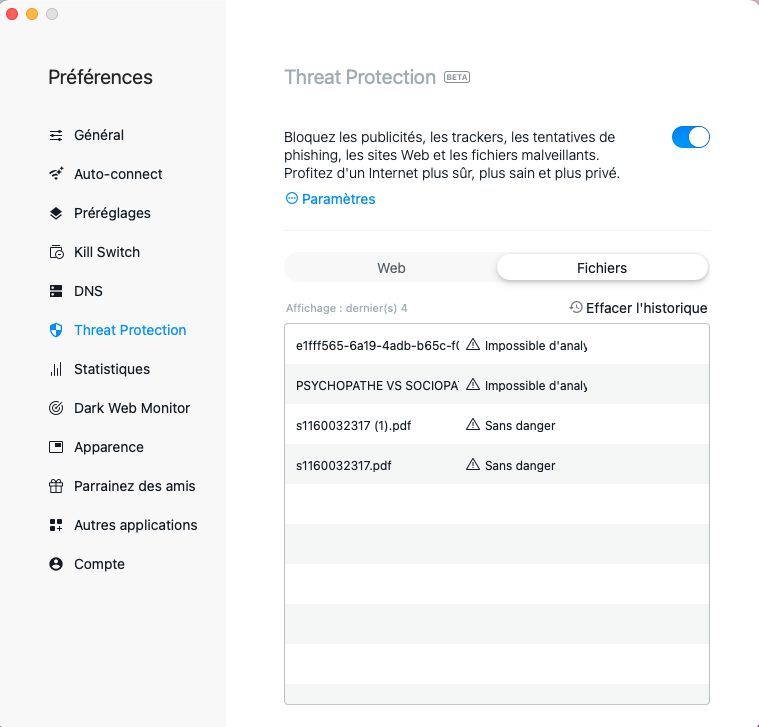The width and height of the screenshot is (759, 727).
Task: Click Effacer l'historique button
Action: [638, 308]
